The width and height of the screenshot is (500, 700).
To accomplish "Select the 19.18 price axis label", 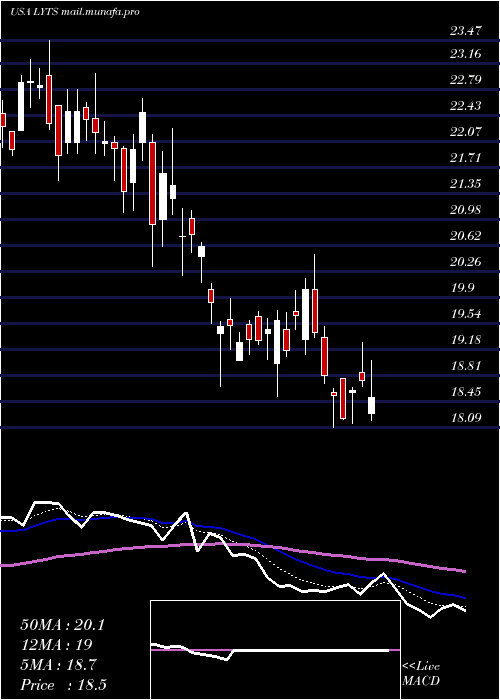I will tap(466, 340).
